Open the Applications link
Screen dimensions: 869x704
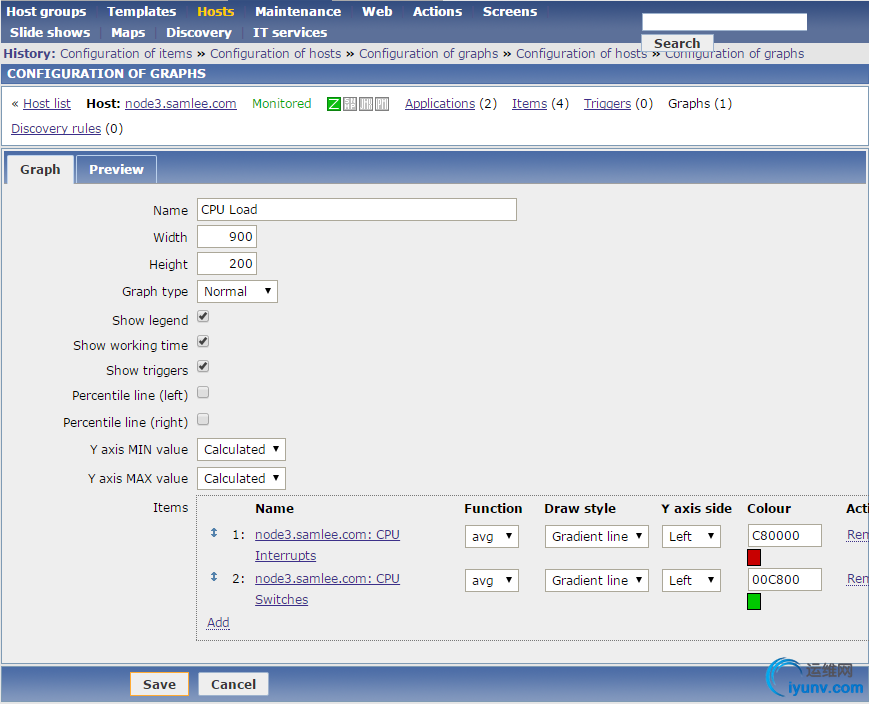pos(440,104)
